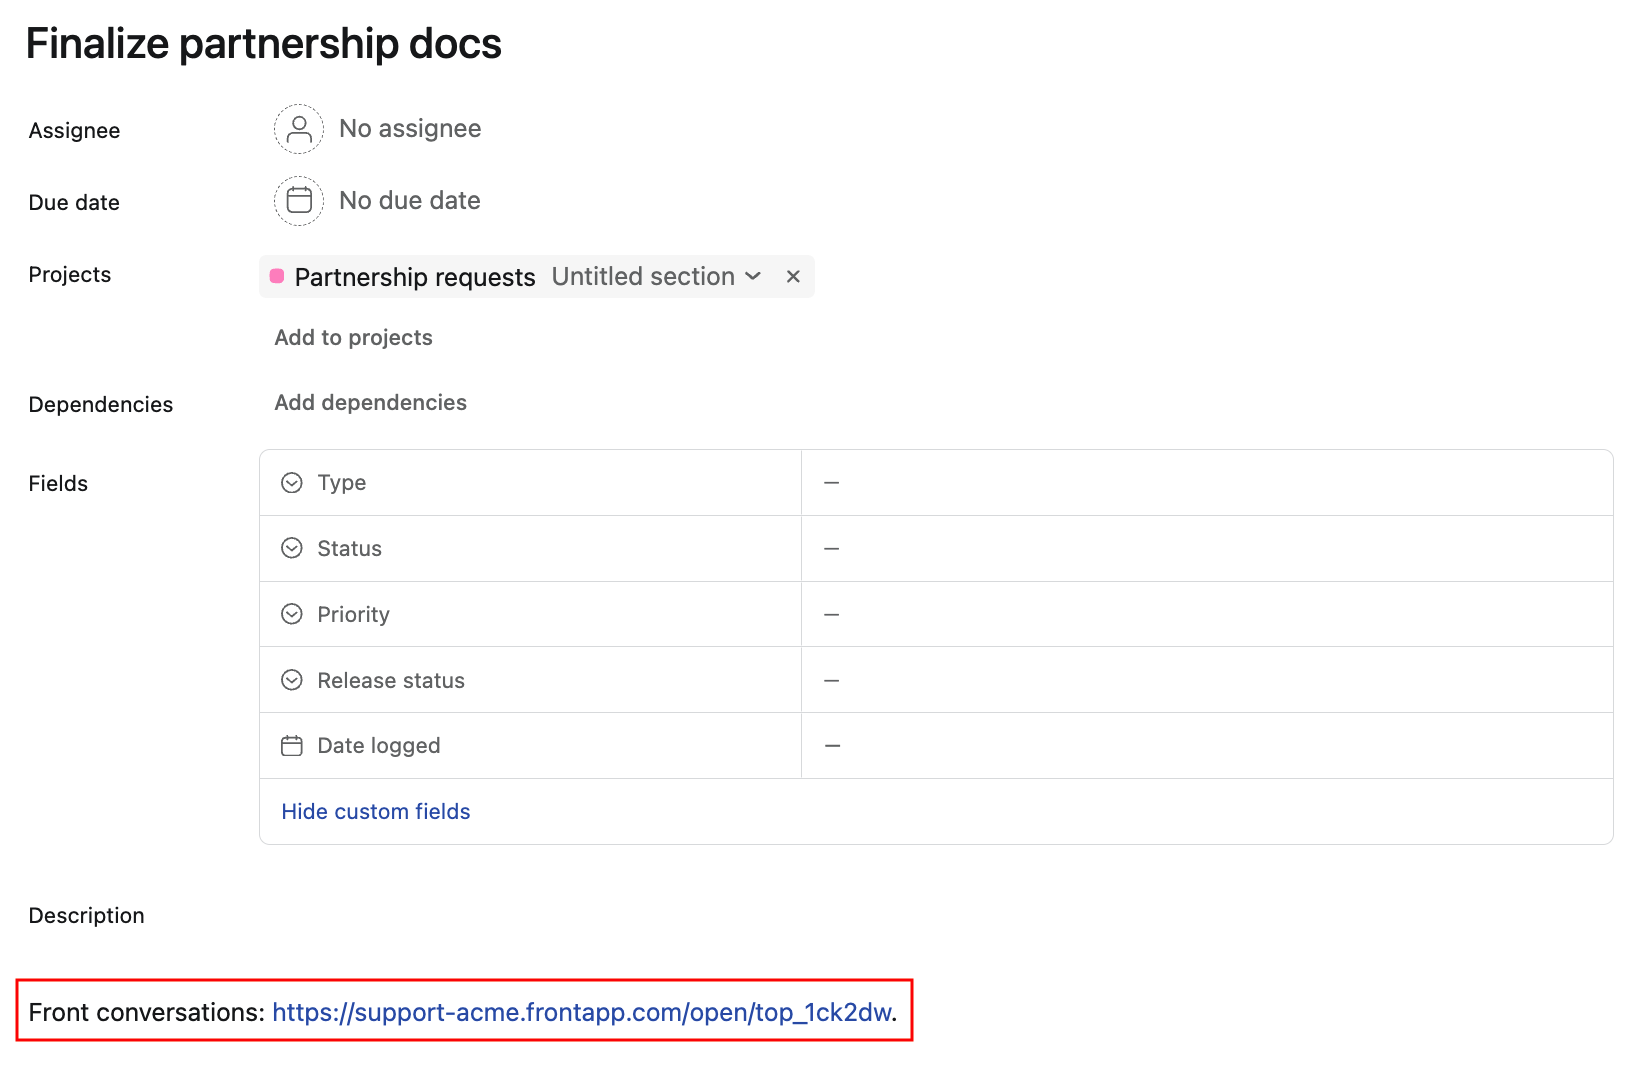Edit the Finalize partnership docs title
Image resolution: width=1636 pixels, height=1070 pixels.
(264, 44)
